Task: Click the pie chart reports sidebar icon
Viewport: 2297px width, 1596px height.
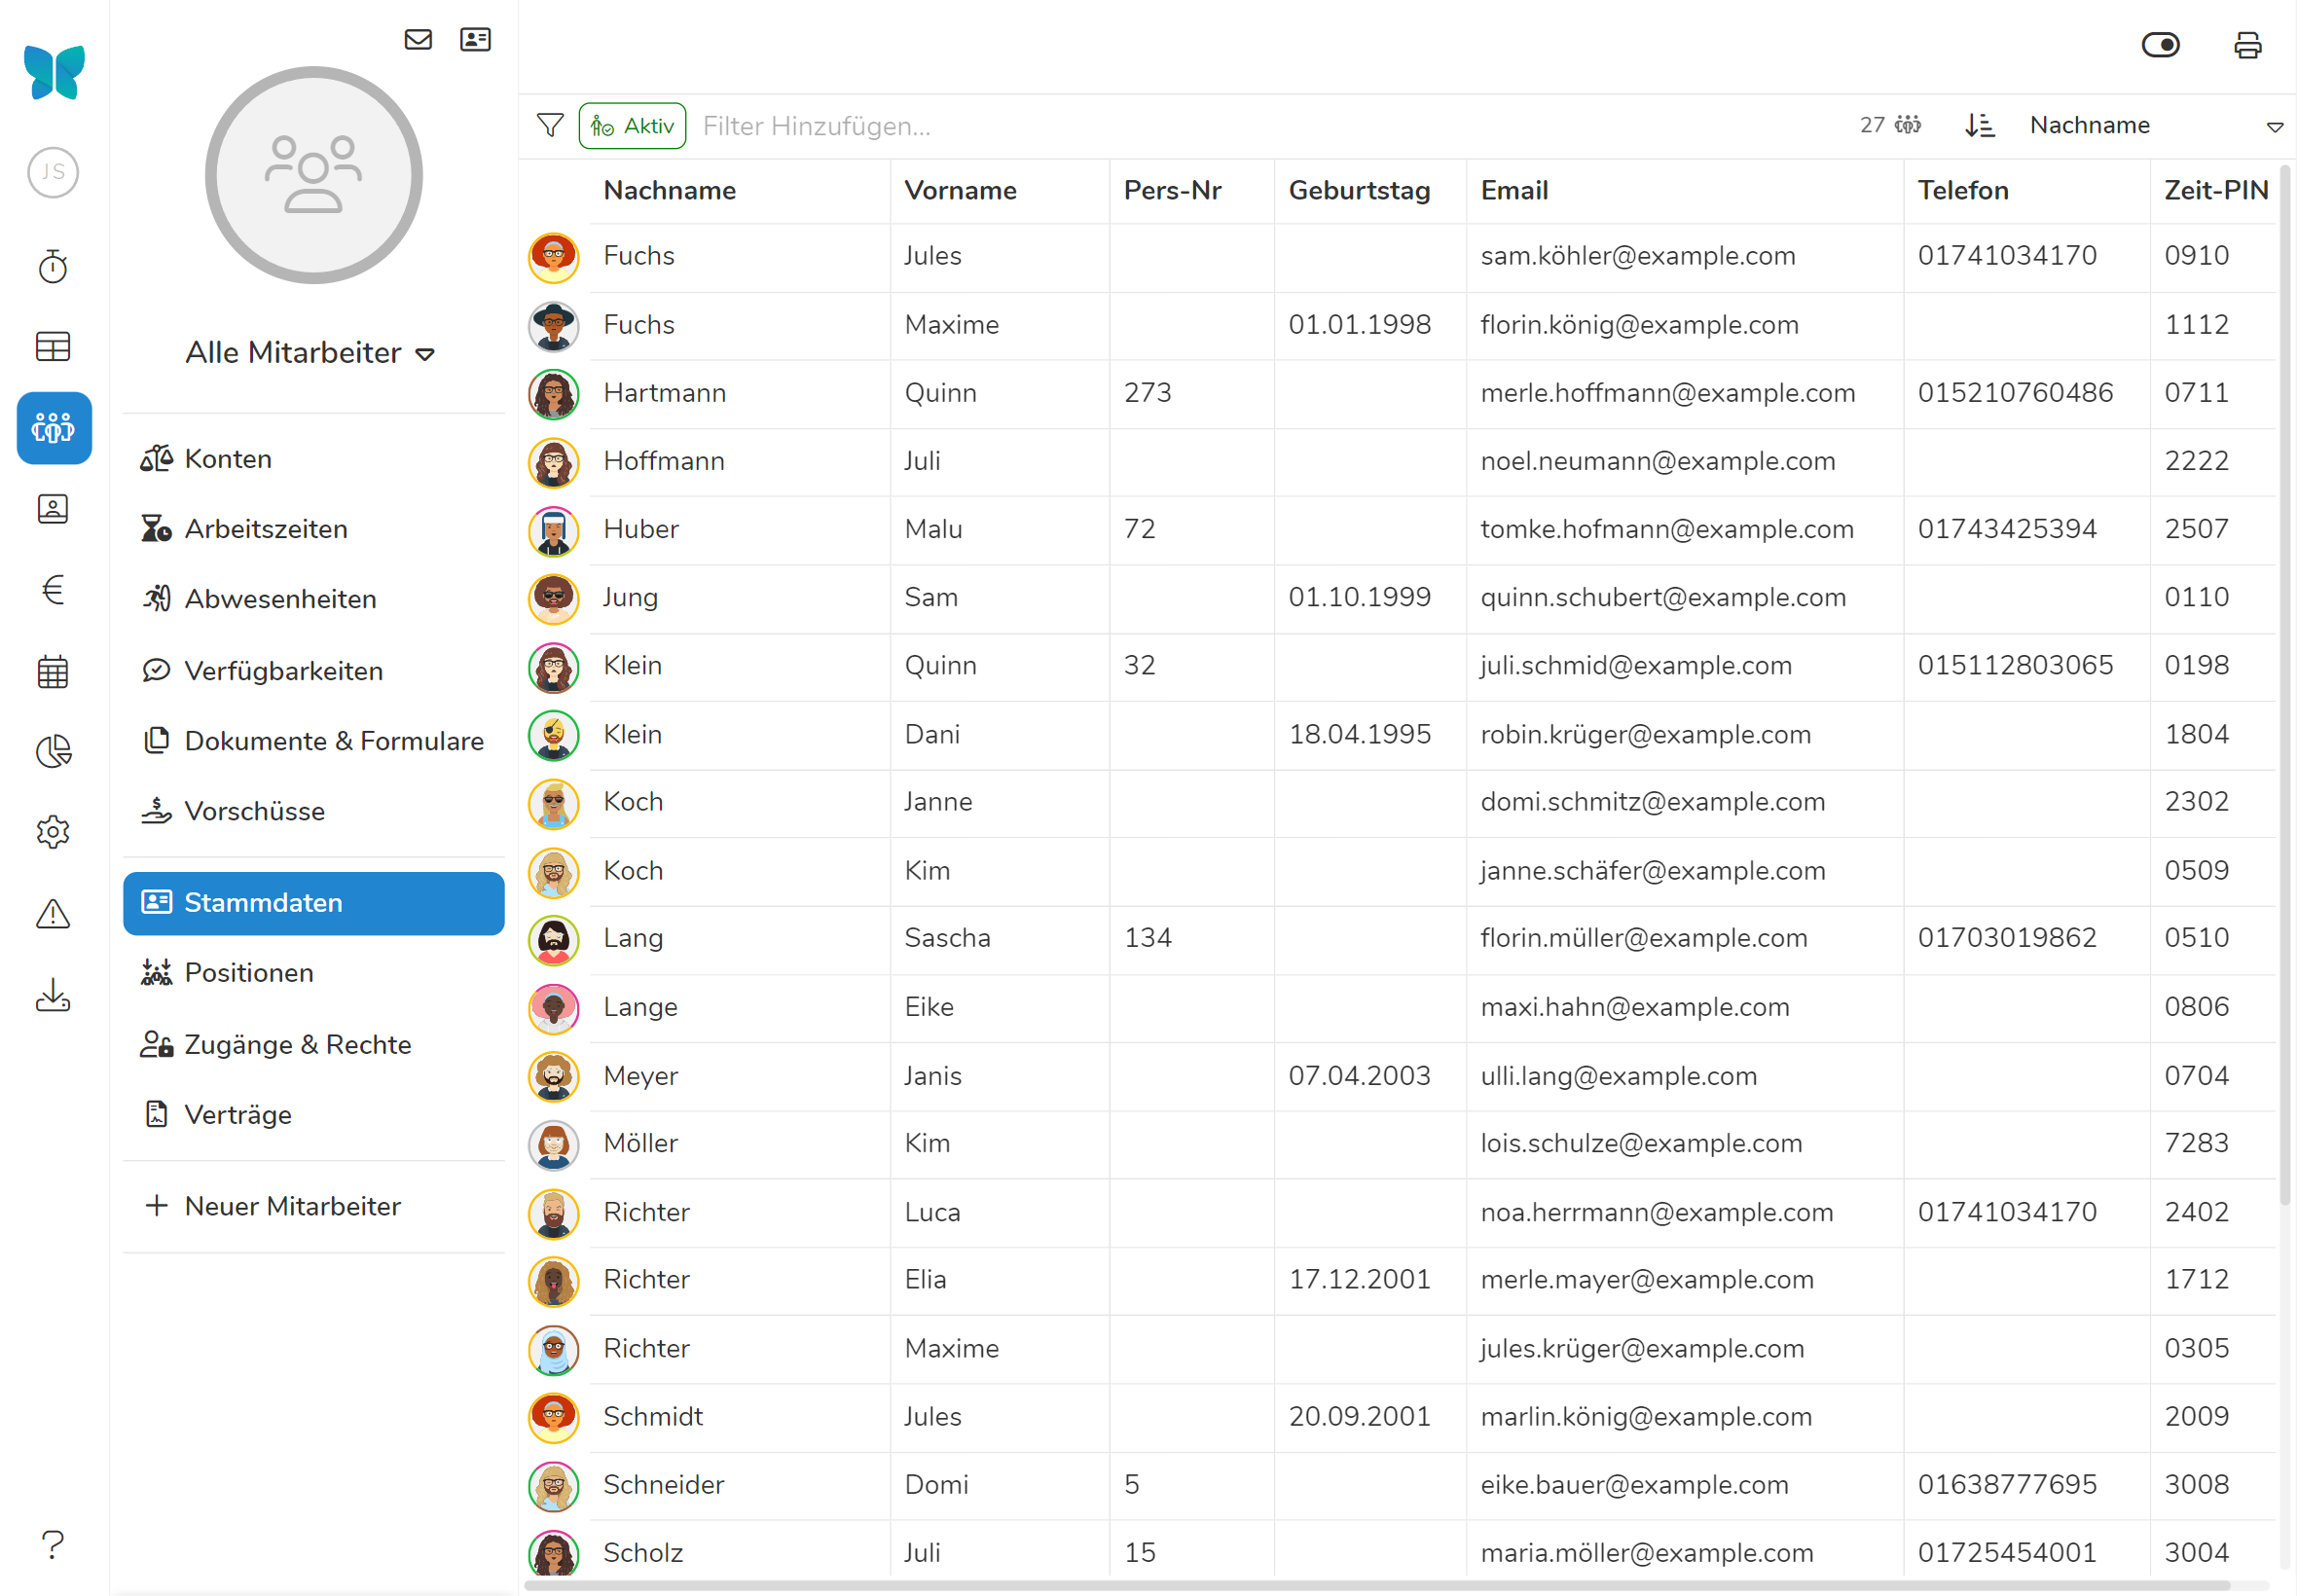Action: [x=53, y=751]
